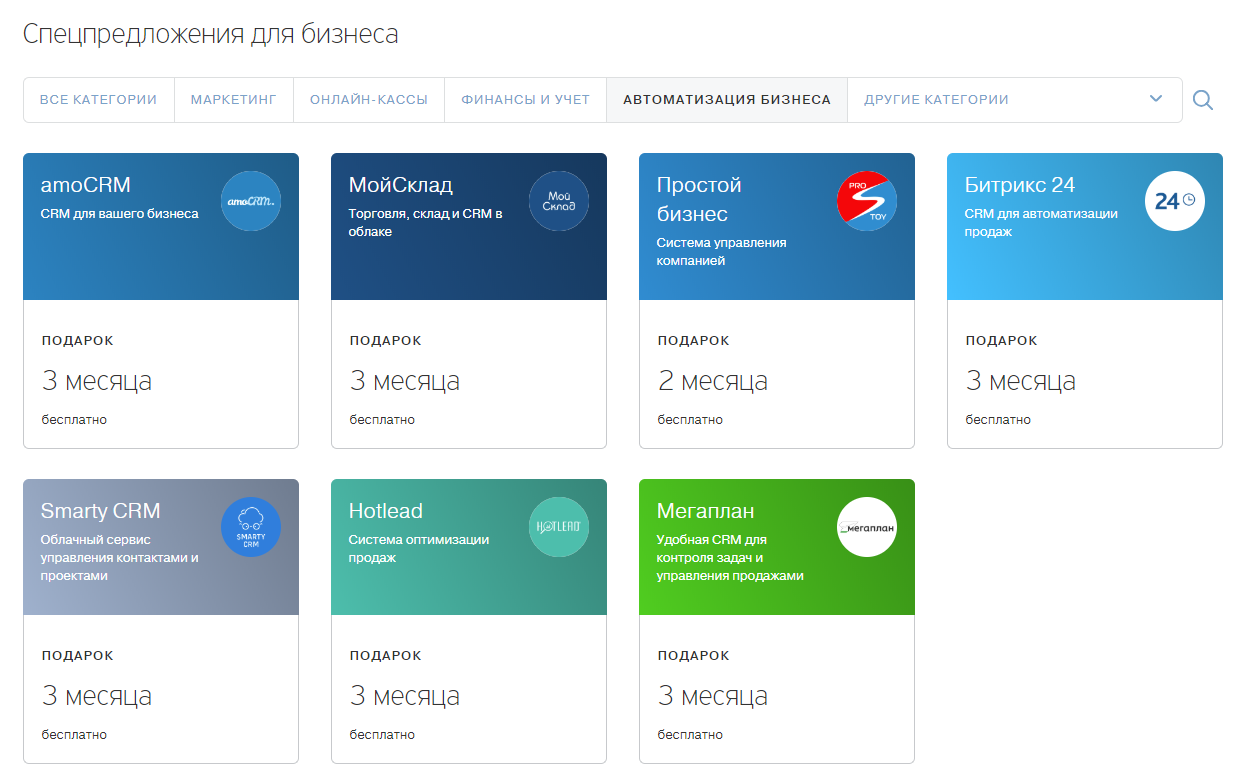Screen dimensions: 1234x775
Task: Click the Hotlead round logo icon
Action: tap(559, 527)
